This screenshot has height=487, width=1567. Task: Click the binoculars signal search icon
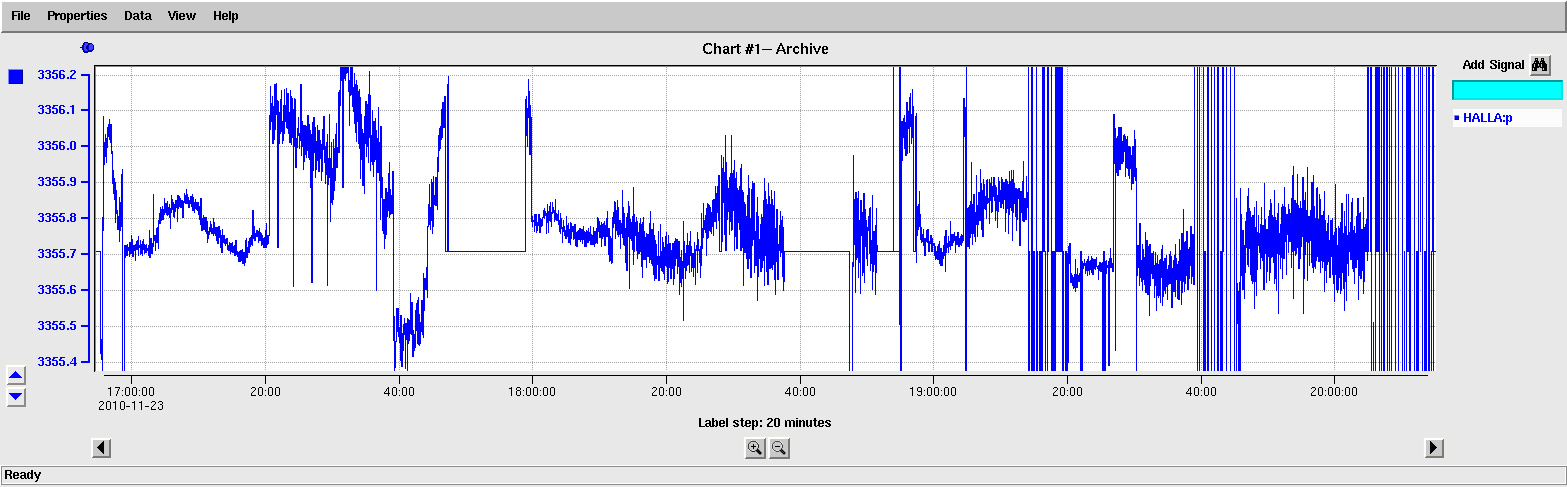click(1540, 65)
